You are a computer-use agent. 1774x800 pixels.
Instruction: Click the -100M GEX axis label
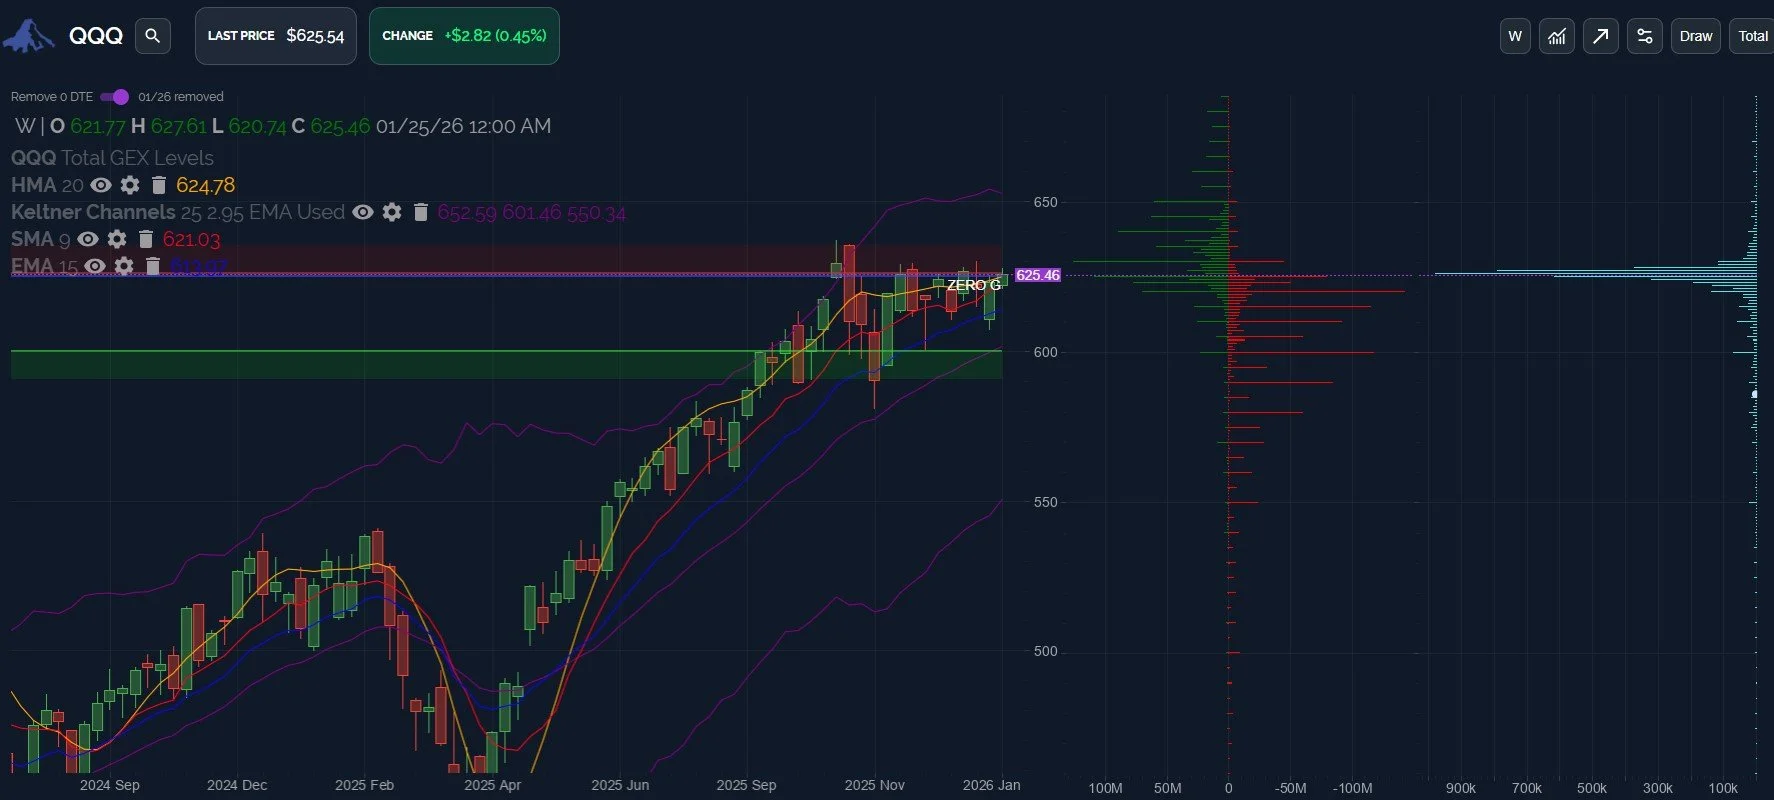1352,788
